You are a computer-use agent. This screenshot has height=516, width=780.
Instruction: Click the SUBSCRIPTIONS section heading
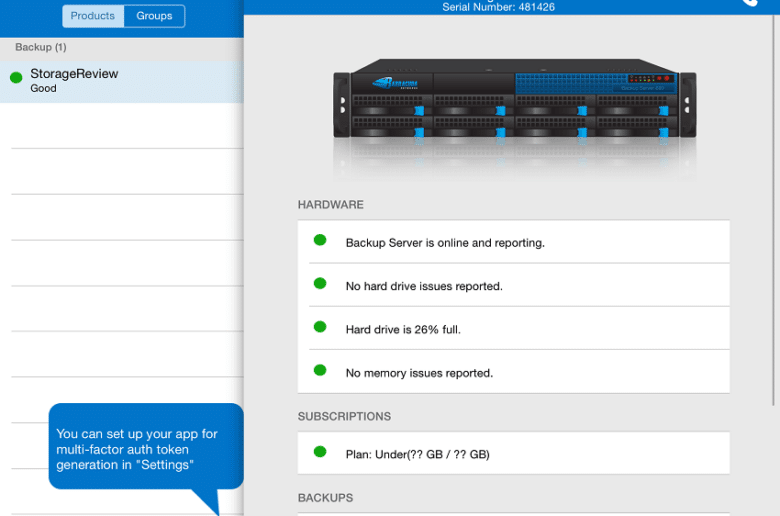coord(344,416)
